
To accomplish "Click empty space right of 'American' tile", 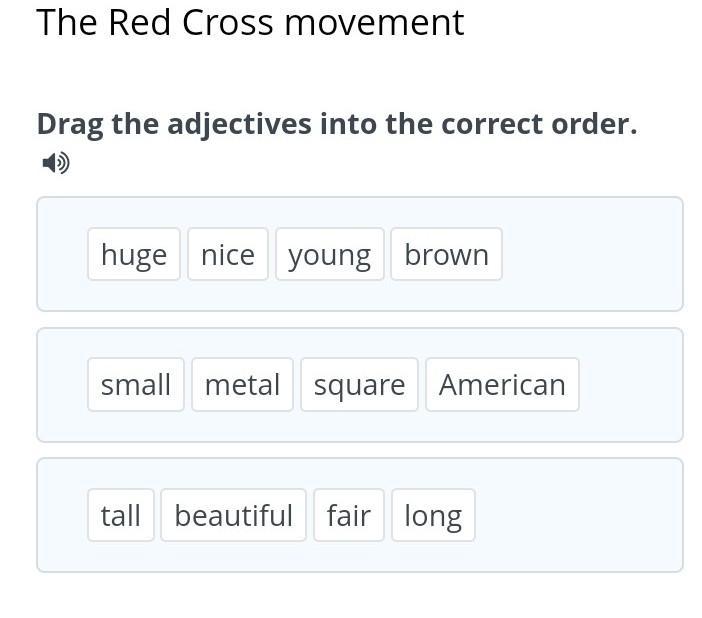I will (630, 385).
